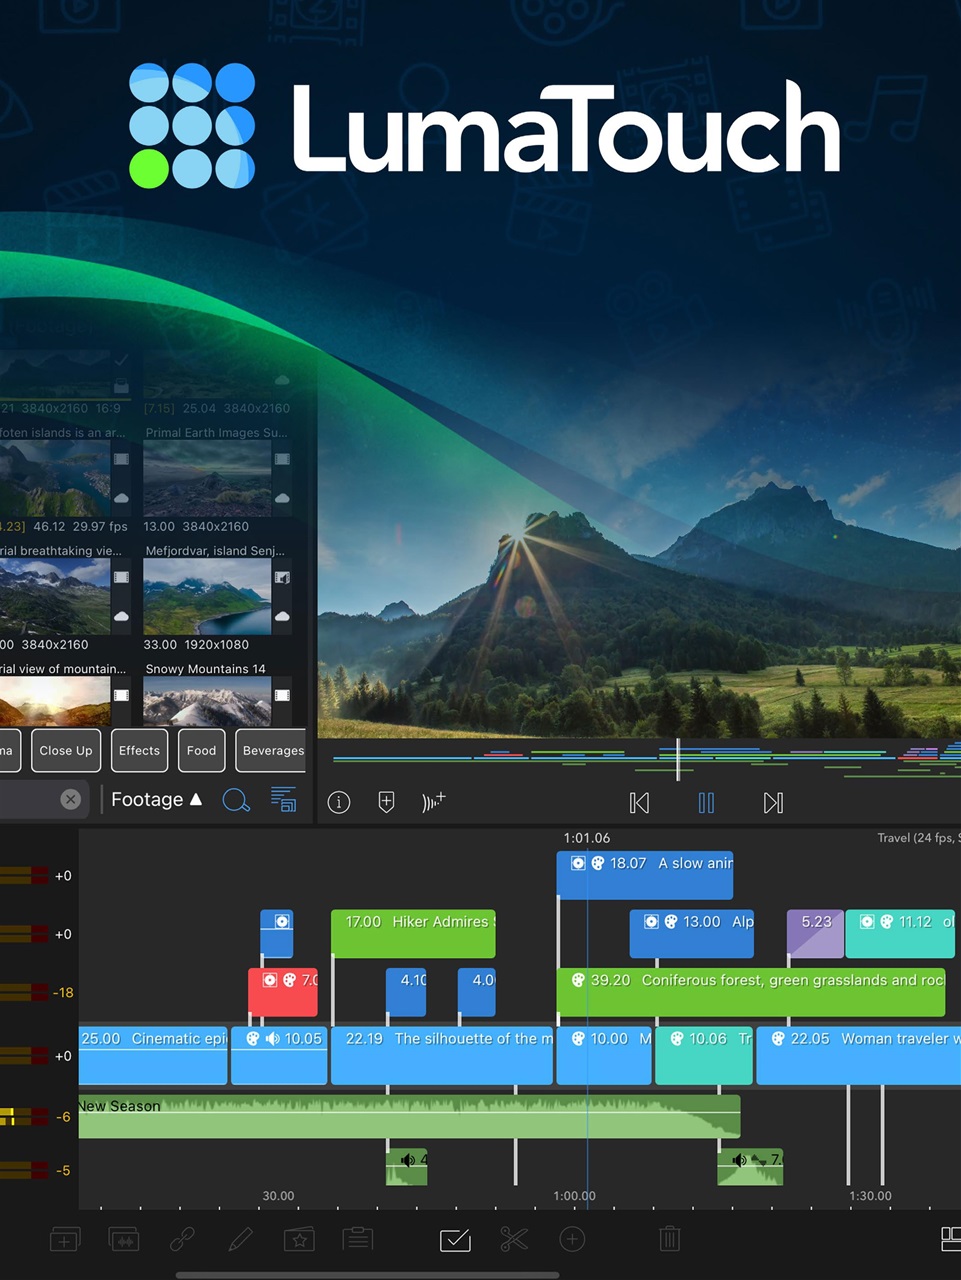Image resolution: width=961 pixels, height=1280 pixels.
Task: Add a marker with the shield icon
Action: coord(386,802)
